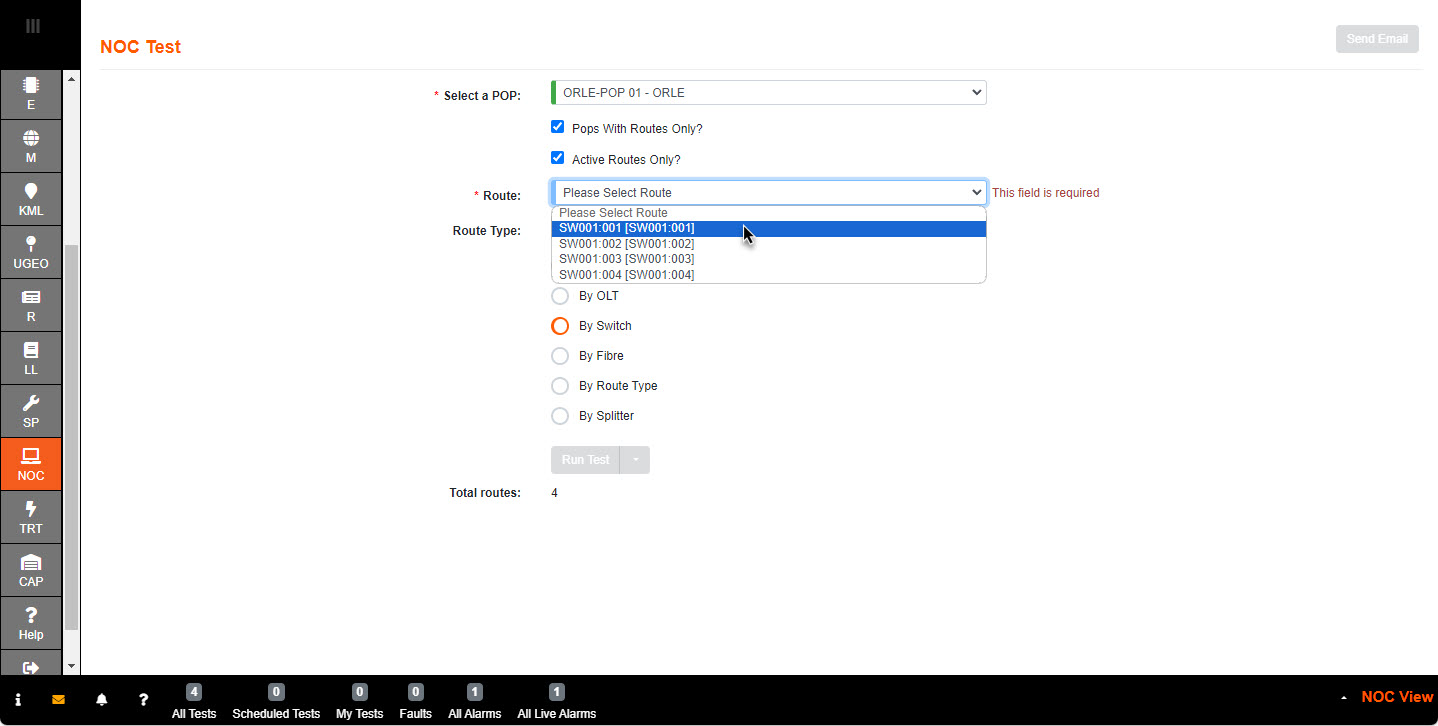Click the Send Email button
This screenshot has height=726, width=1438.
point(1376,39)
